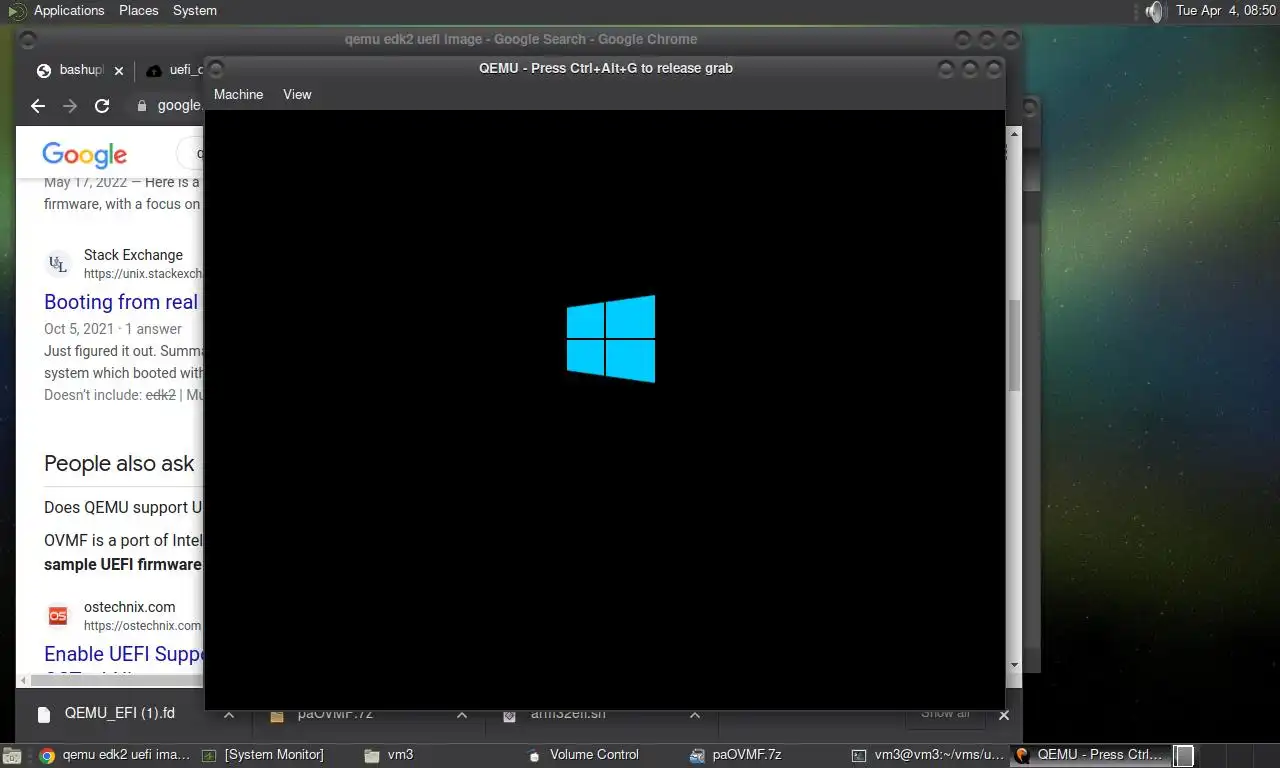Close the bashupl Chrome tab
Viewport: 1280px width, 768px height.
coord(119,71)
